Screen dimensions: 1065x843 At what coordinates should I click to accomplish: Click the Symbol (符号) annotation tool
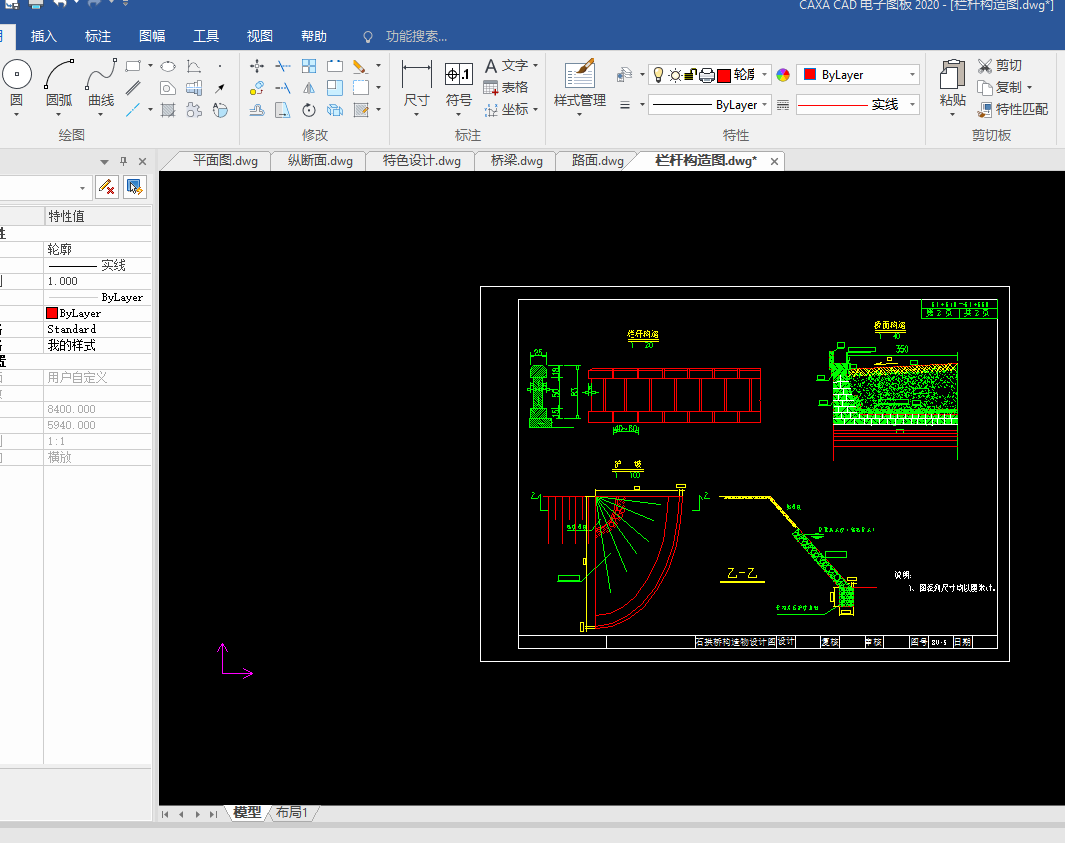tap(459, 76)
